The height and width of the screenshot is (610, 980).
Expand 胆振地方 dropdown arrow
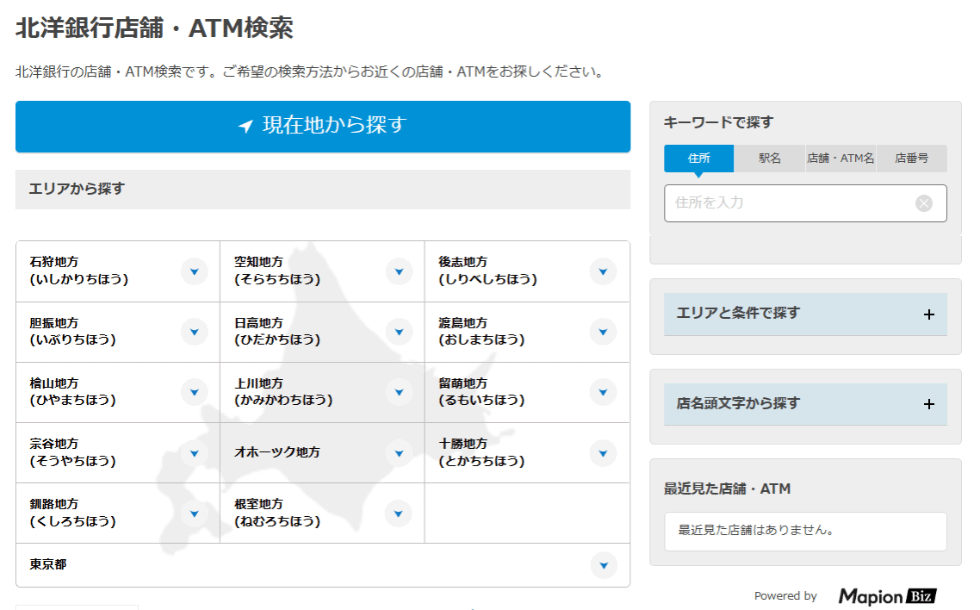[x=194, y=332]
